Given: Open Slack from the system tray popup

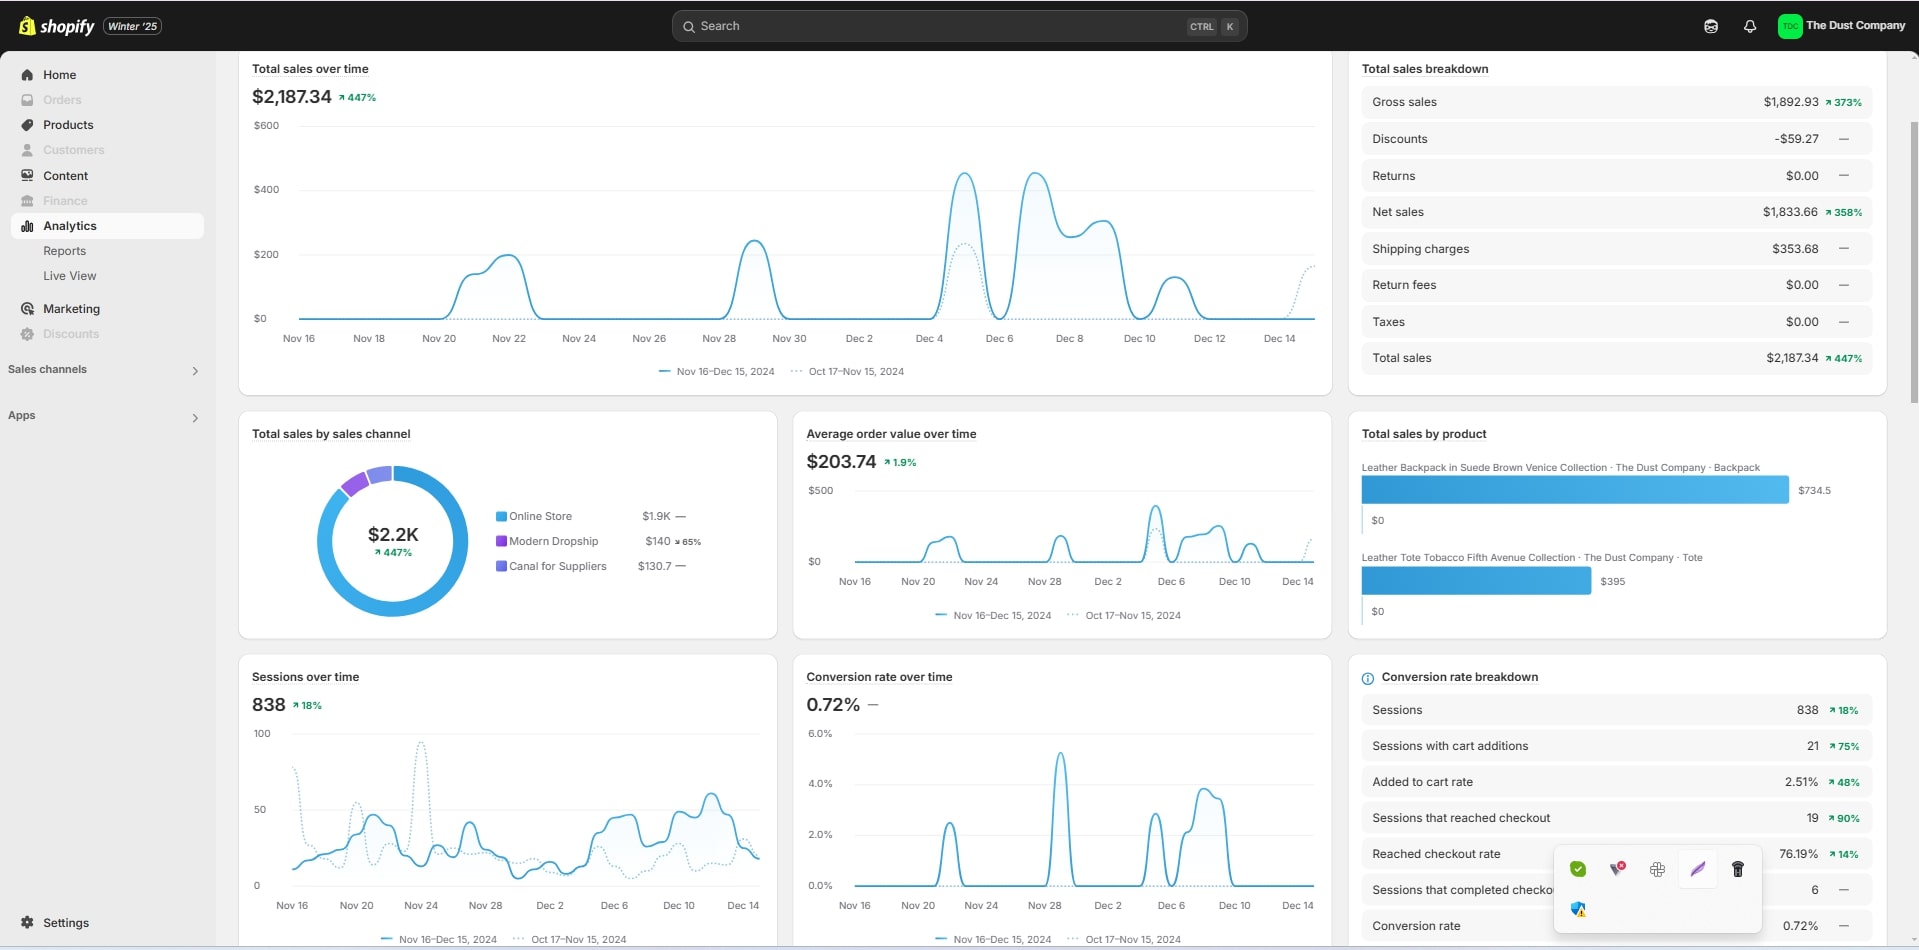Looking at the screenshot, I should [1657, 869].
